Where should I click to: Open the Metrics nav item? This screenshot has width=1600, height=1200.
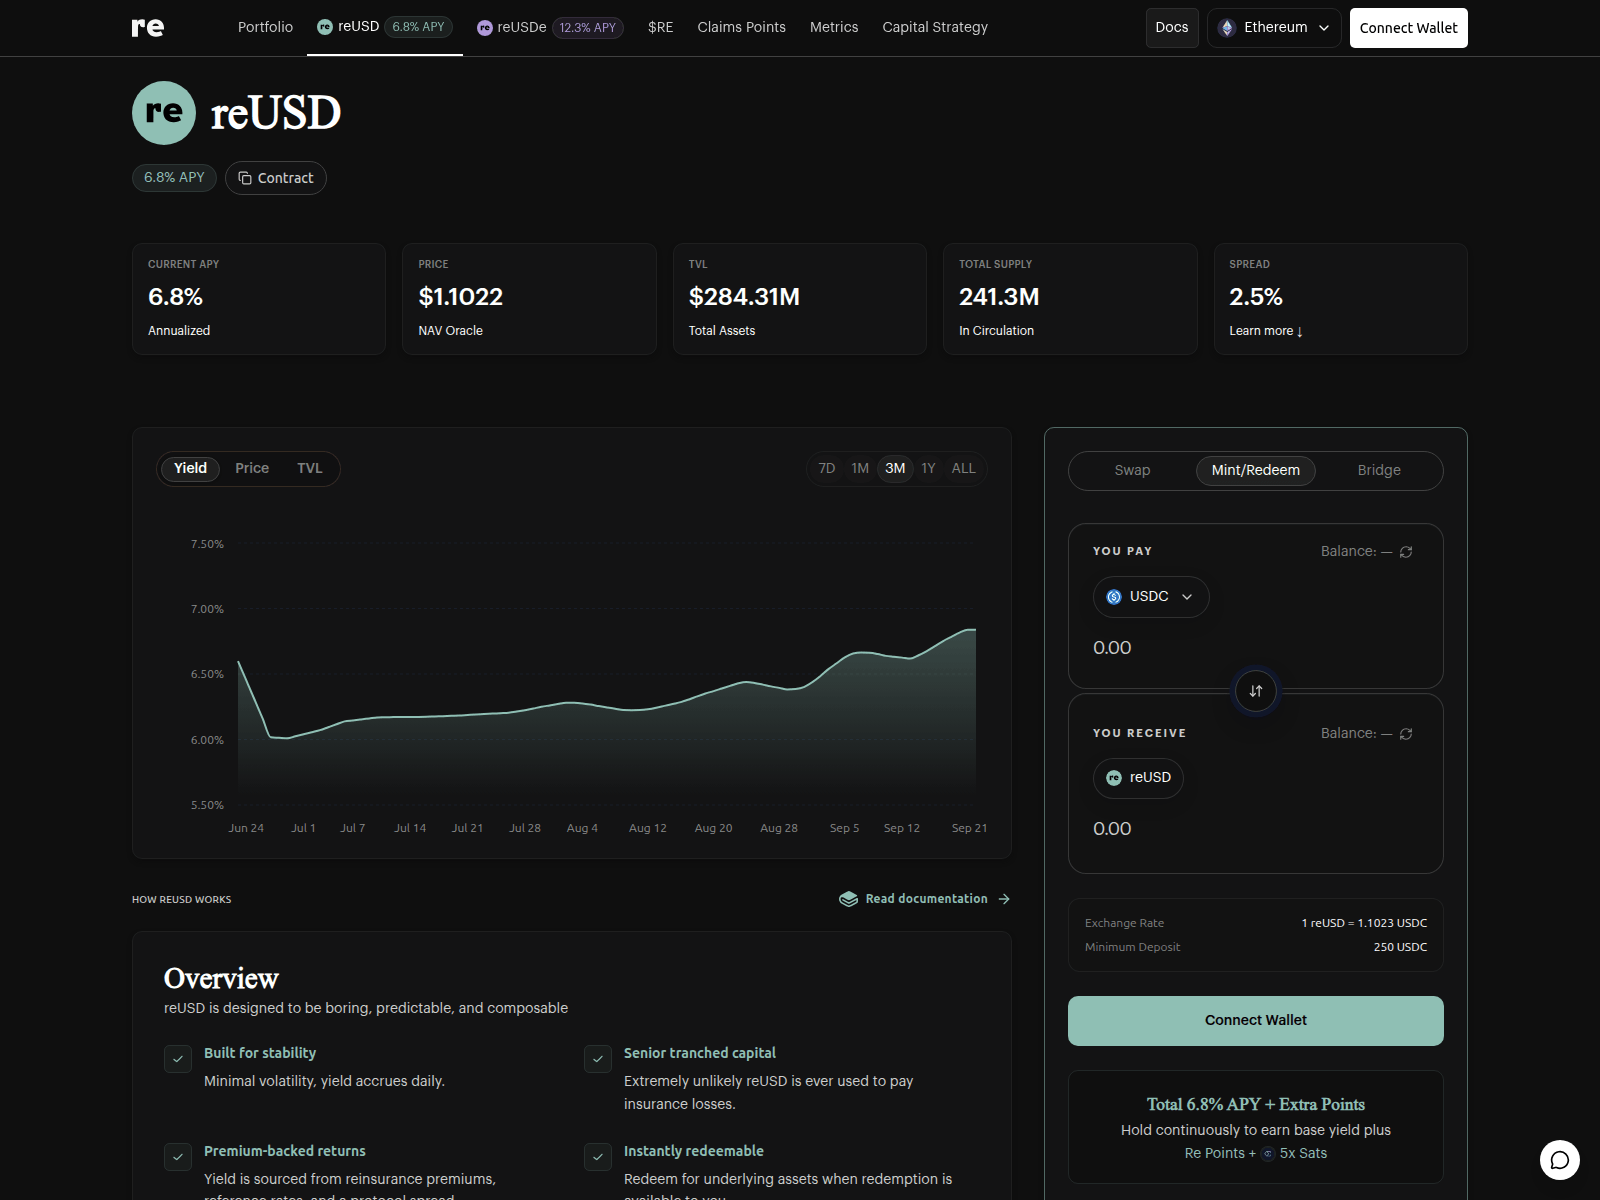coord(834,27)
